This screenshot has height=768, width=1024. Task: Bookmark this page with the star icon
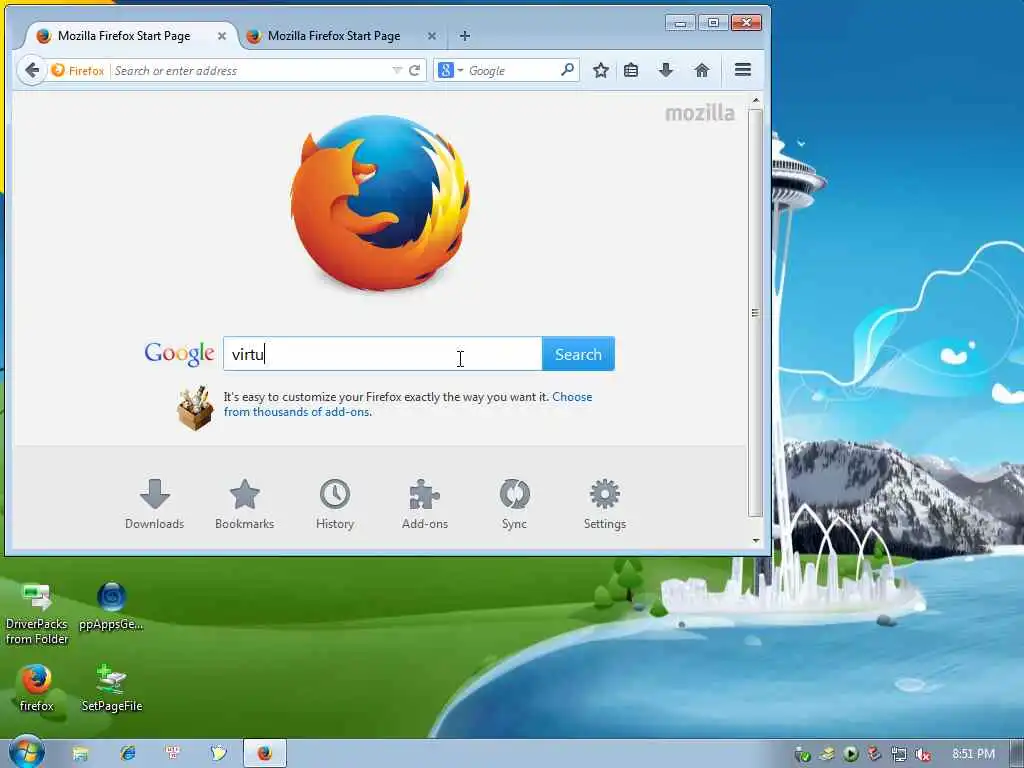tap(601, 70)
